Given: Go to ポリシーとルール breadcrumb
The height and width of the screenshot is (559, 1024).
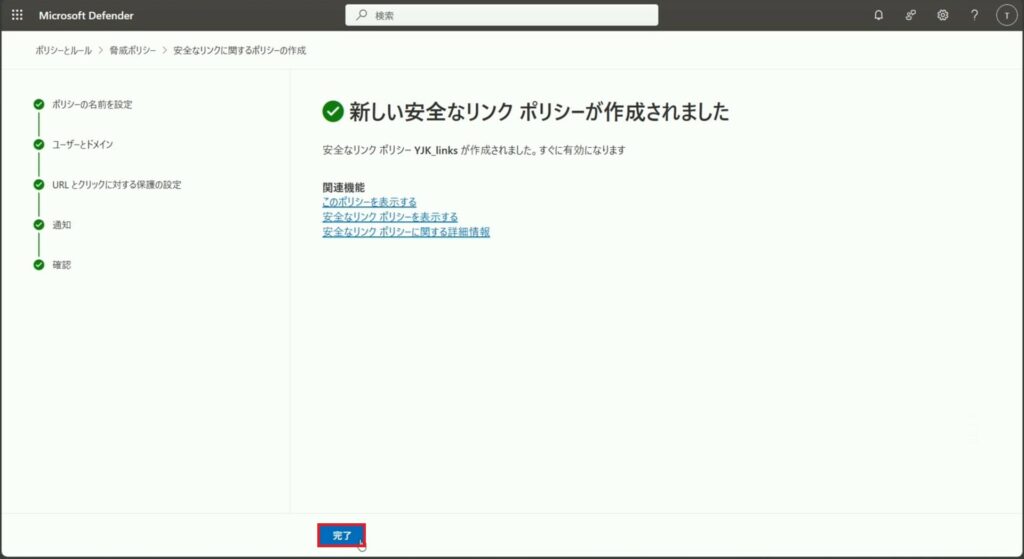Looking at the screenshot, I should tap(63, 50).
